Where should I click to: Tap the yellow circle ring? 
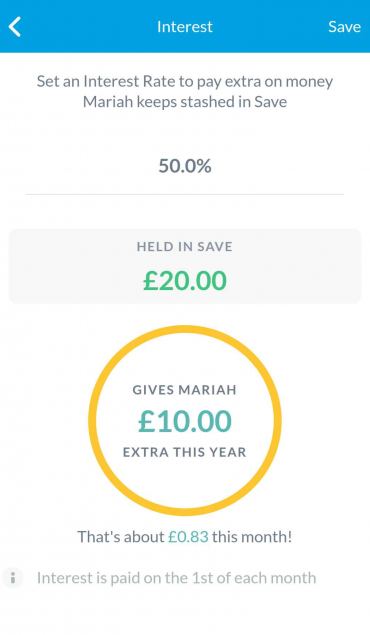pyautogui.click(x=185, y=421)
